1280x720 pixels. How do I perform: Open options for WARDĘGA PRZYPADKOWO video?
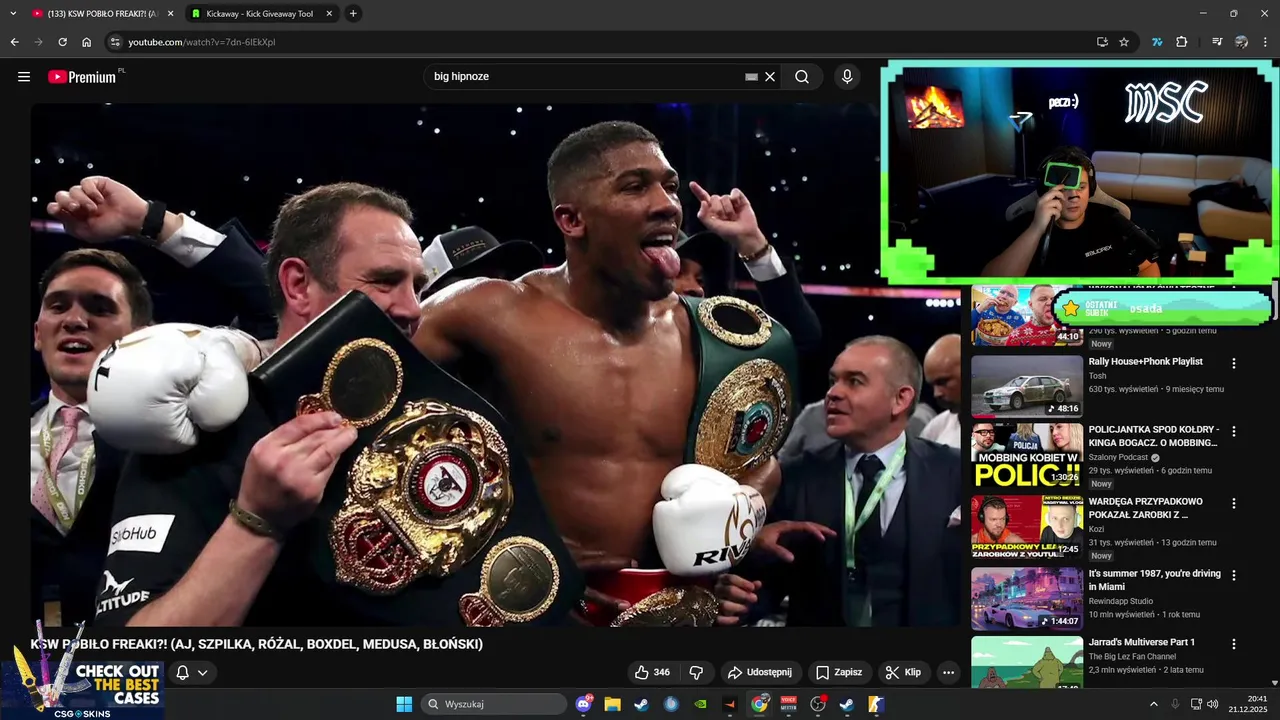pyautogui.click(x=1234, y=504)
